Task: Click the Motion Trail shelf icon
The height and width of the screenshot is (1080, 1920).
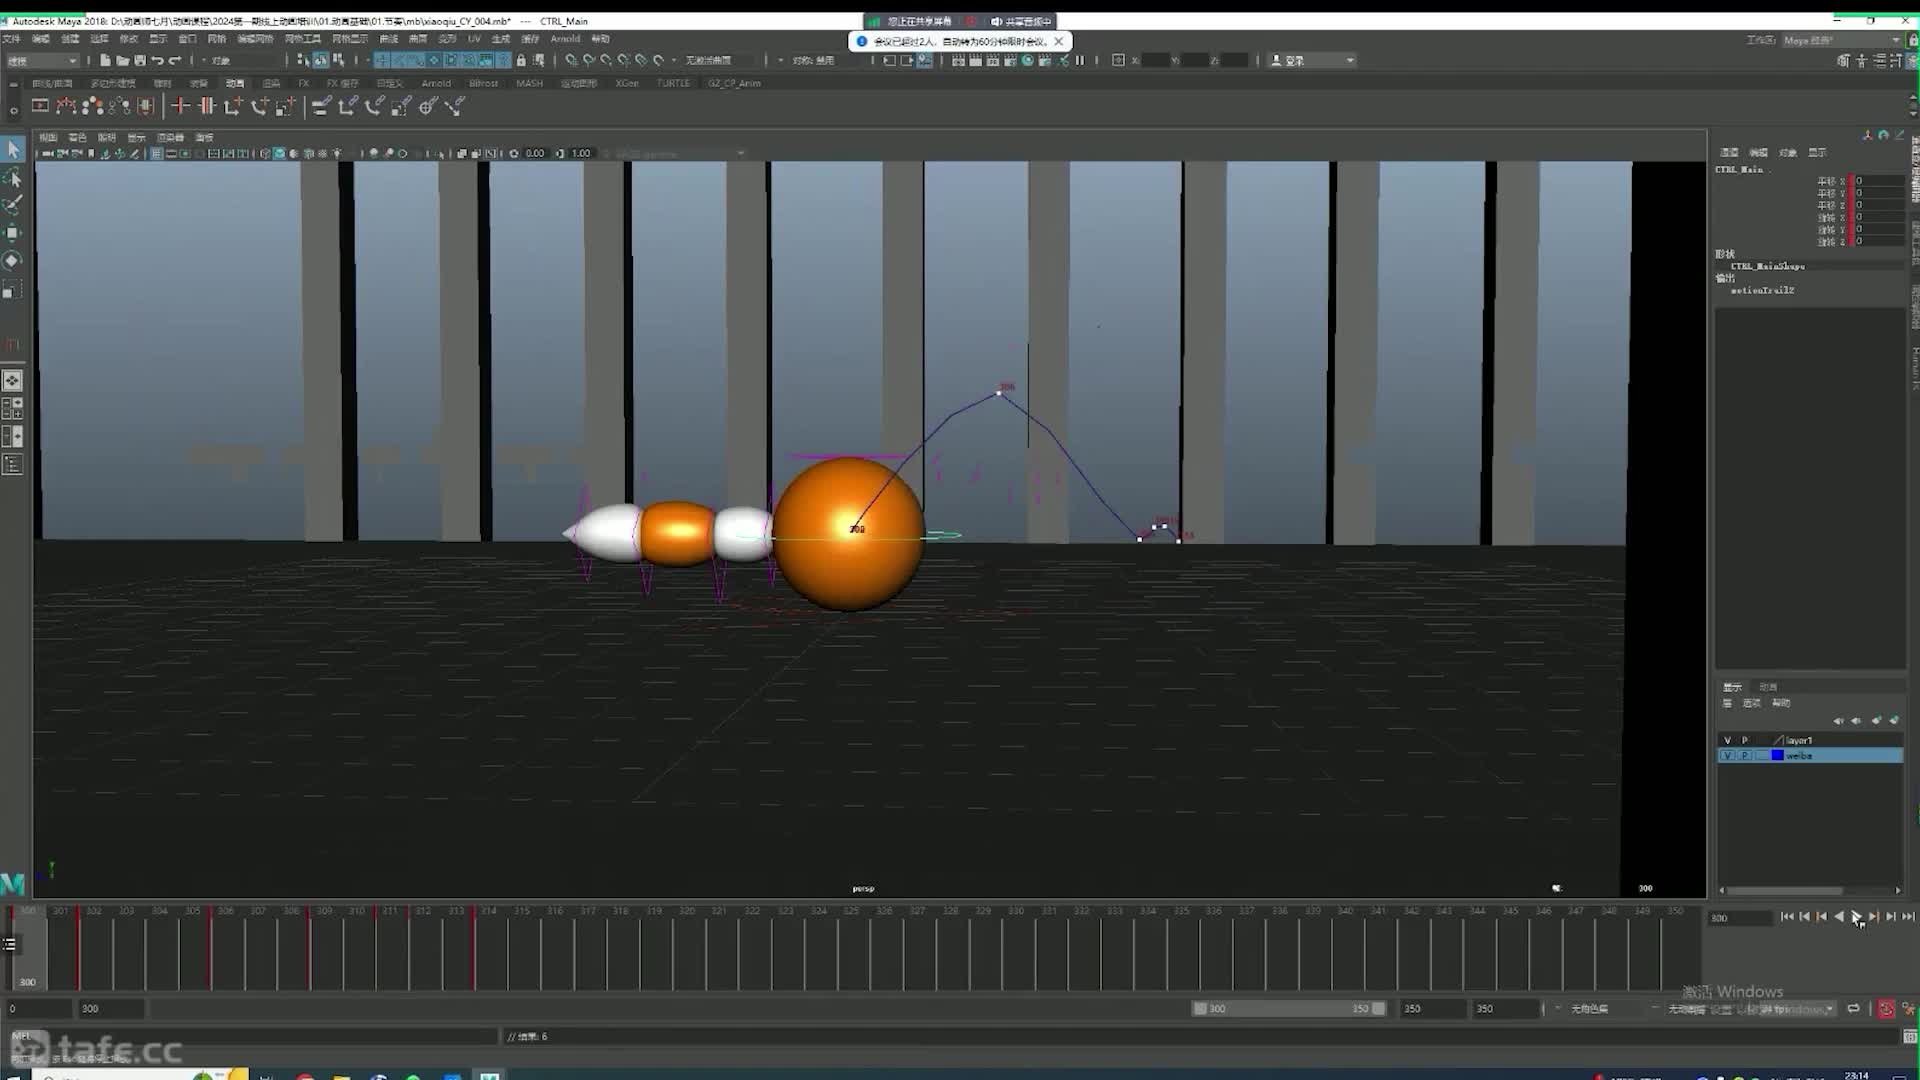Action: pos(66,106)
